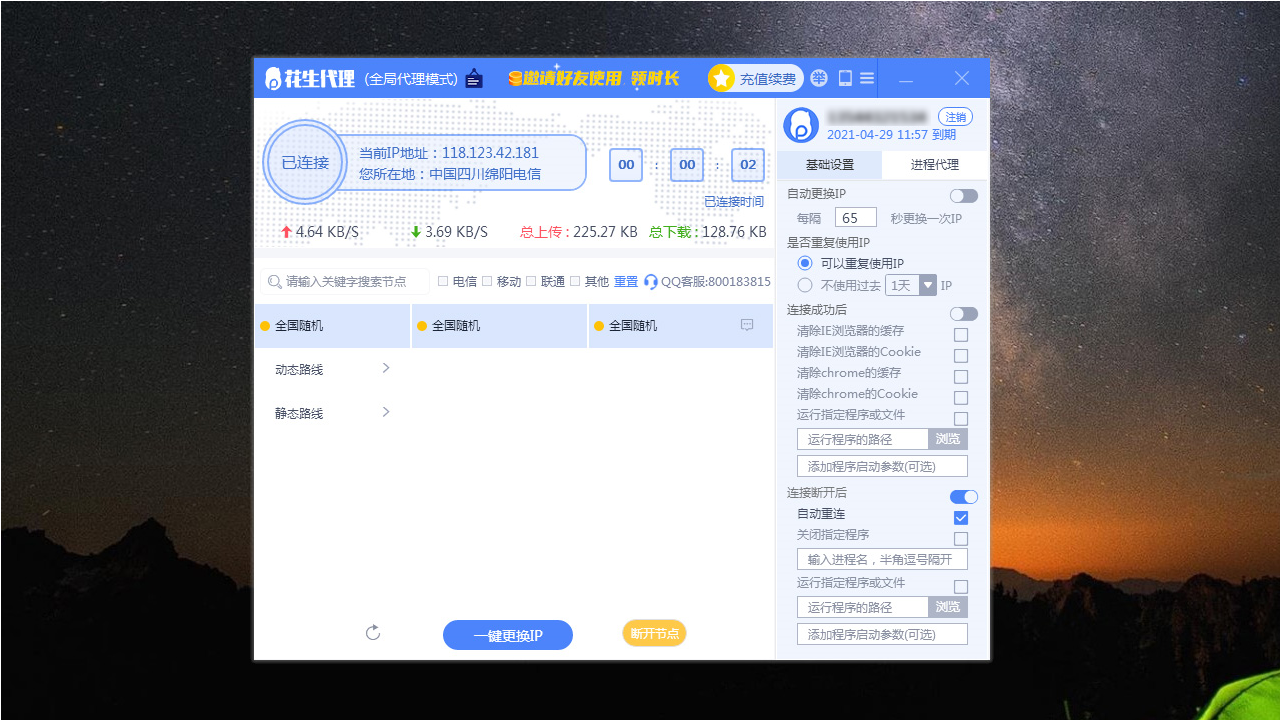
Task: Toggle the 自动更换IP switch
Action: [x=963, y=196]
